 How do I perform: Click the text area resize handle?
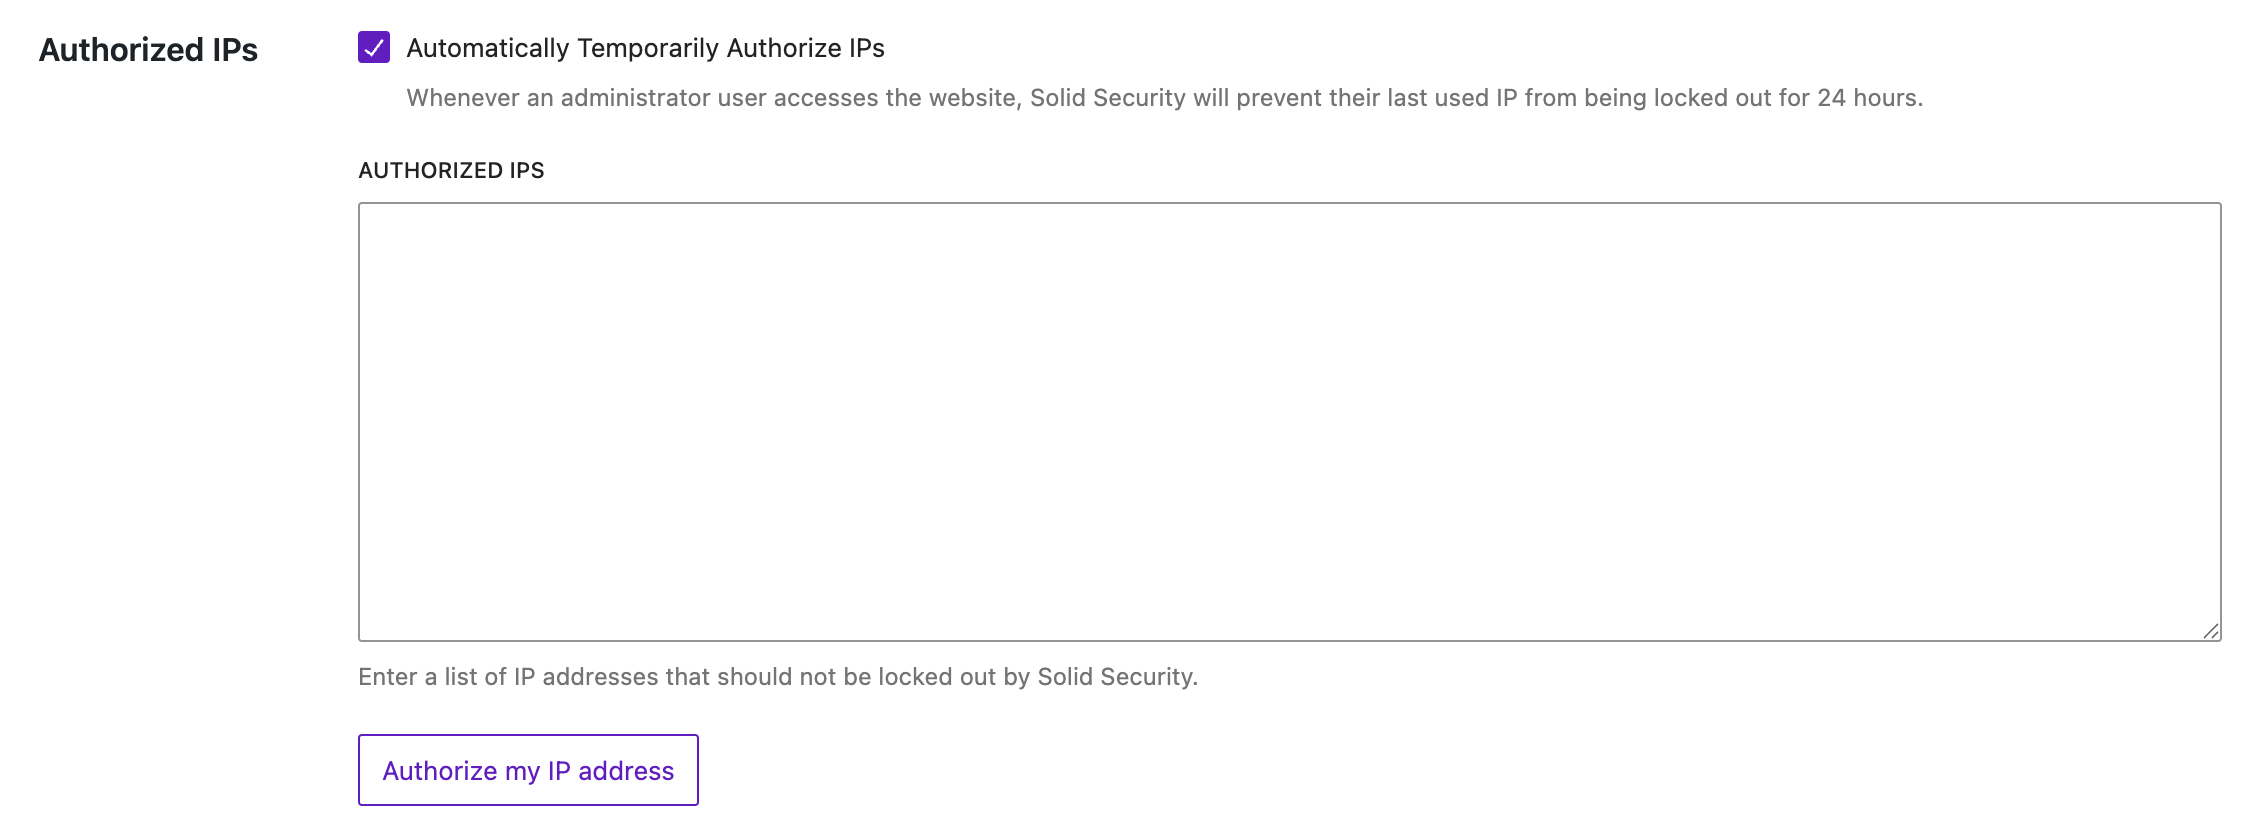[2211, 631]
